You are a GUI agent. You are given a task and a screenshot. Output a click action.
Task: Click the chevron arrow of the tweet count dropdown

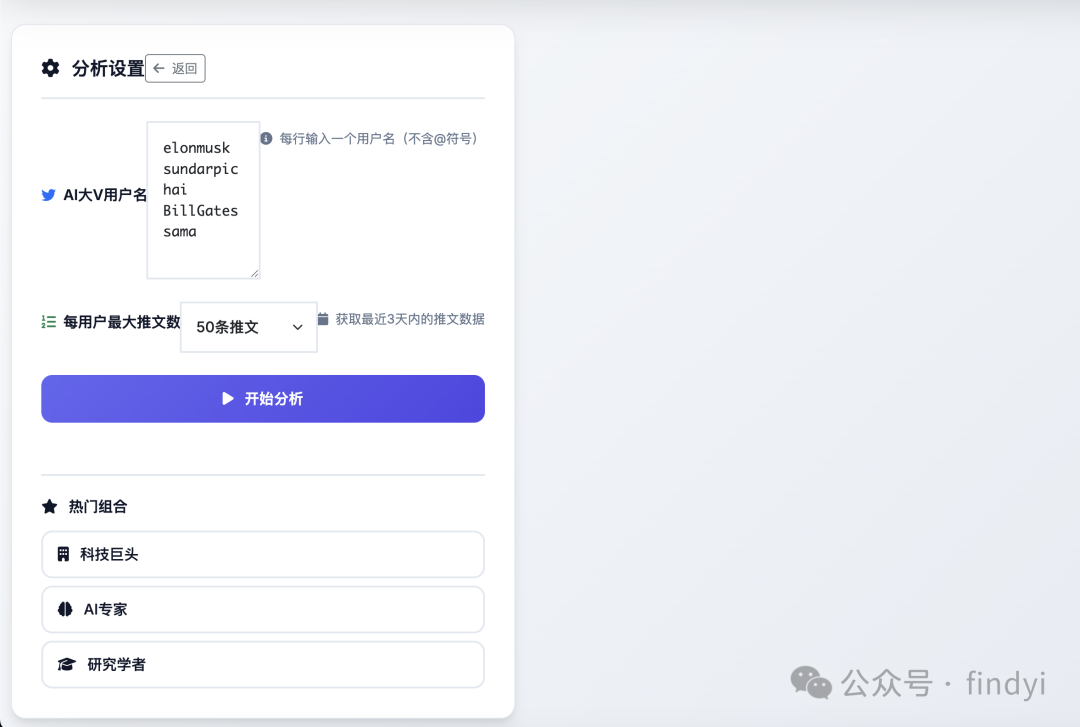click(298, 327)
